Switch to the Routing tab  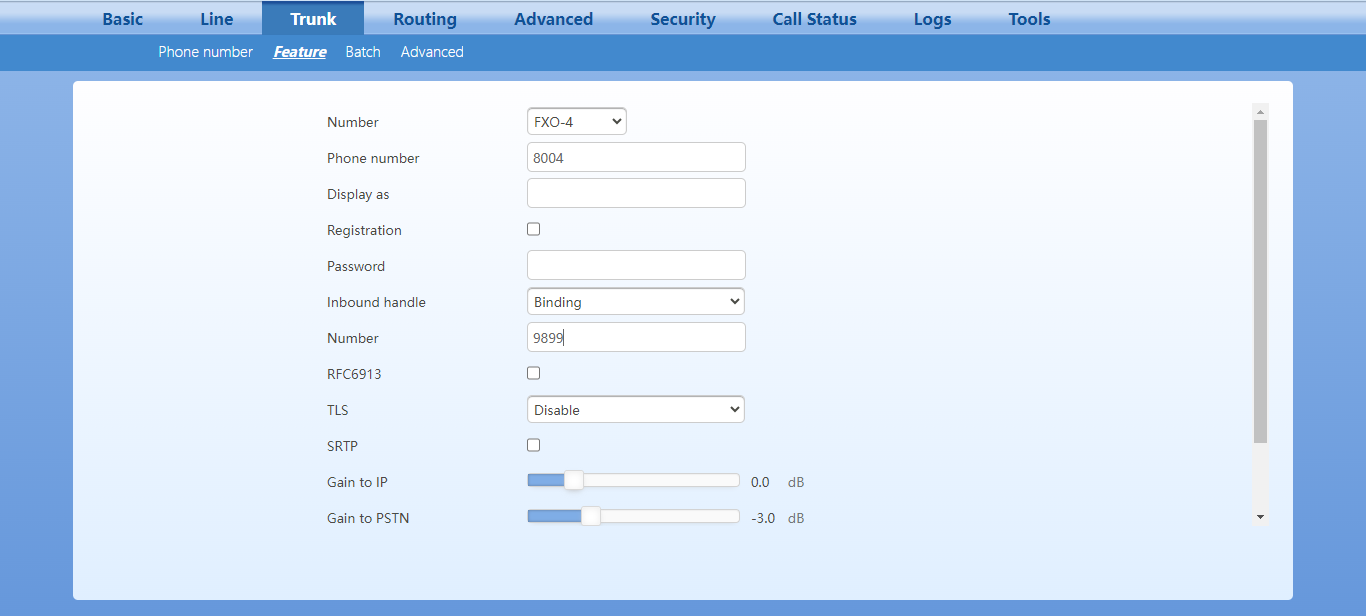(425, 19)
